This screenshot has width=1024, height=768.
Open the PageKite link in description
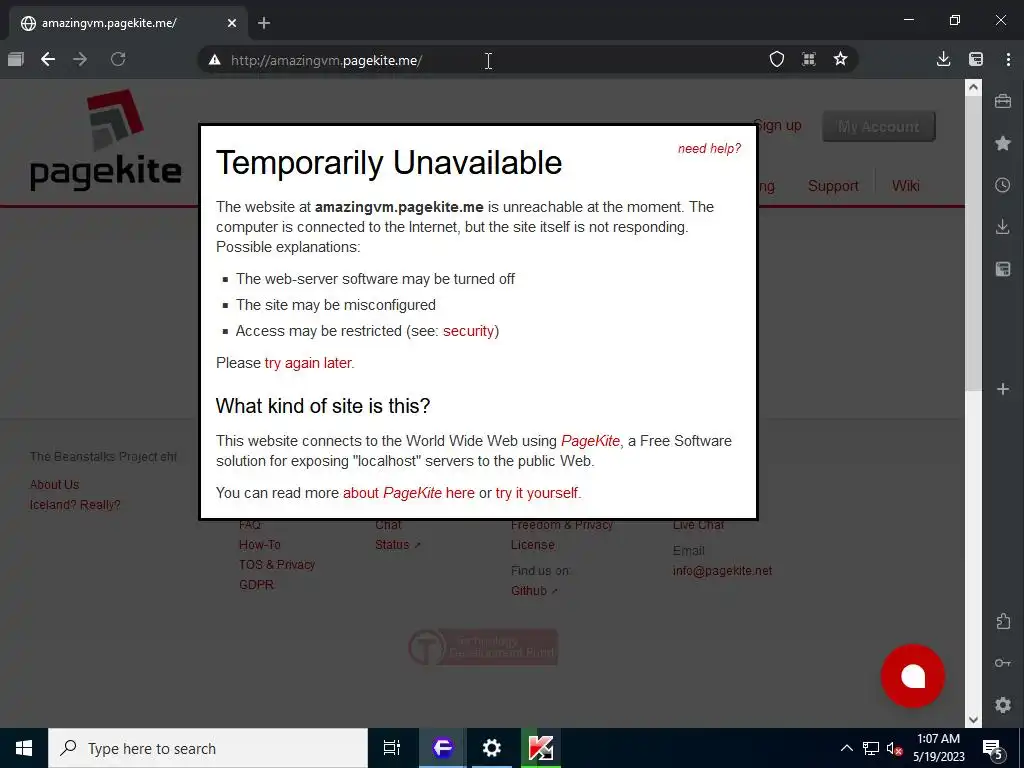(590, 441)
